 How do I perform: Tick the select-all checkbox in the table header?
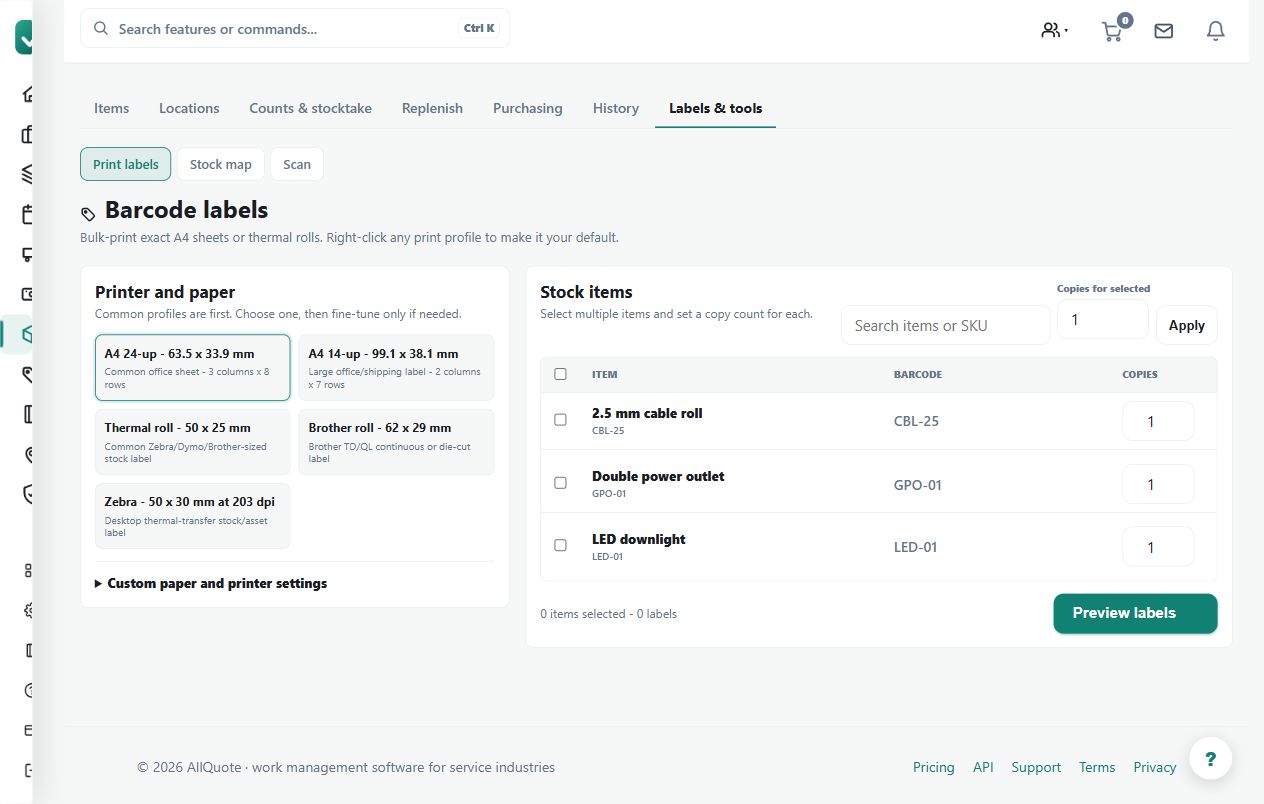[560, 374]
